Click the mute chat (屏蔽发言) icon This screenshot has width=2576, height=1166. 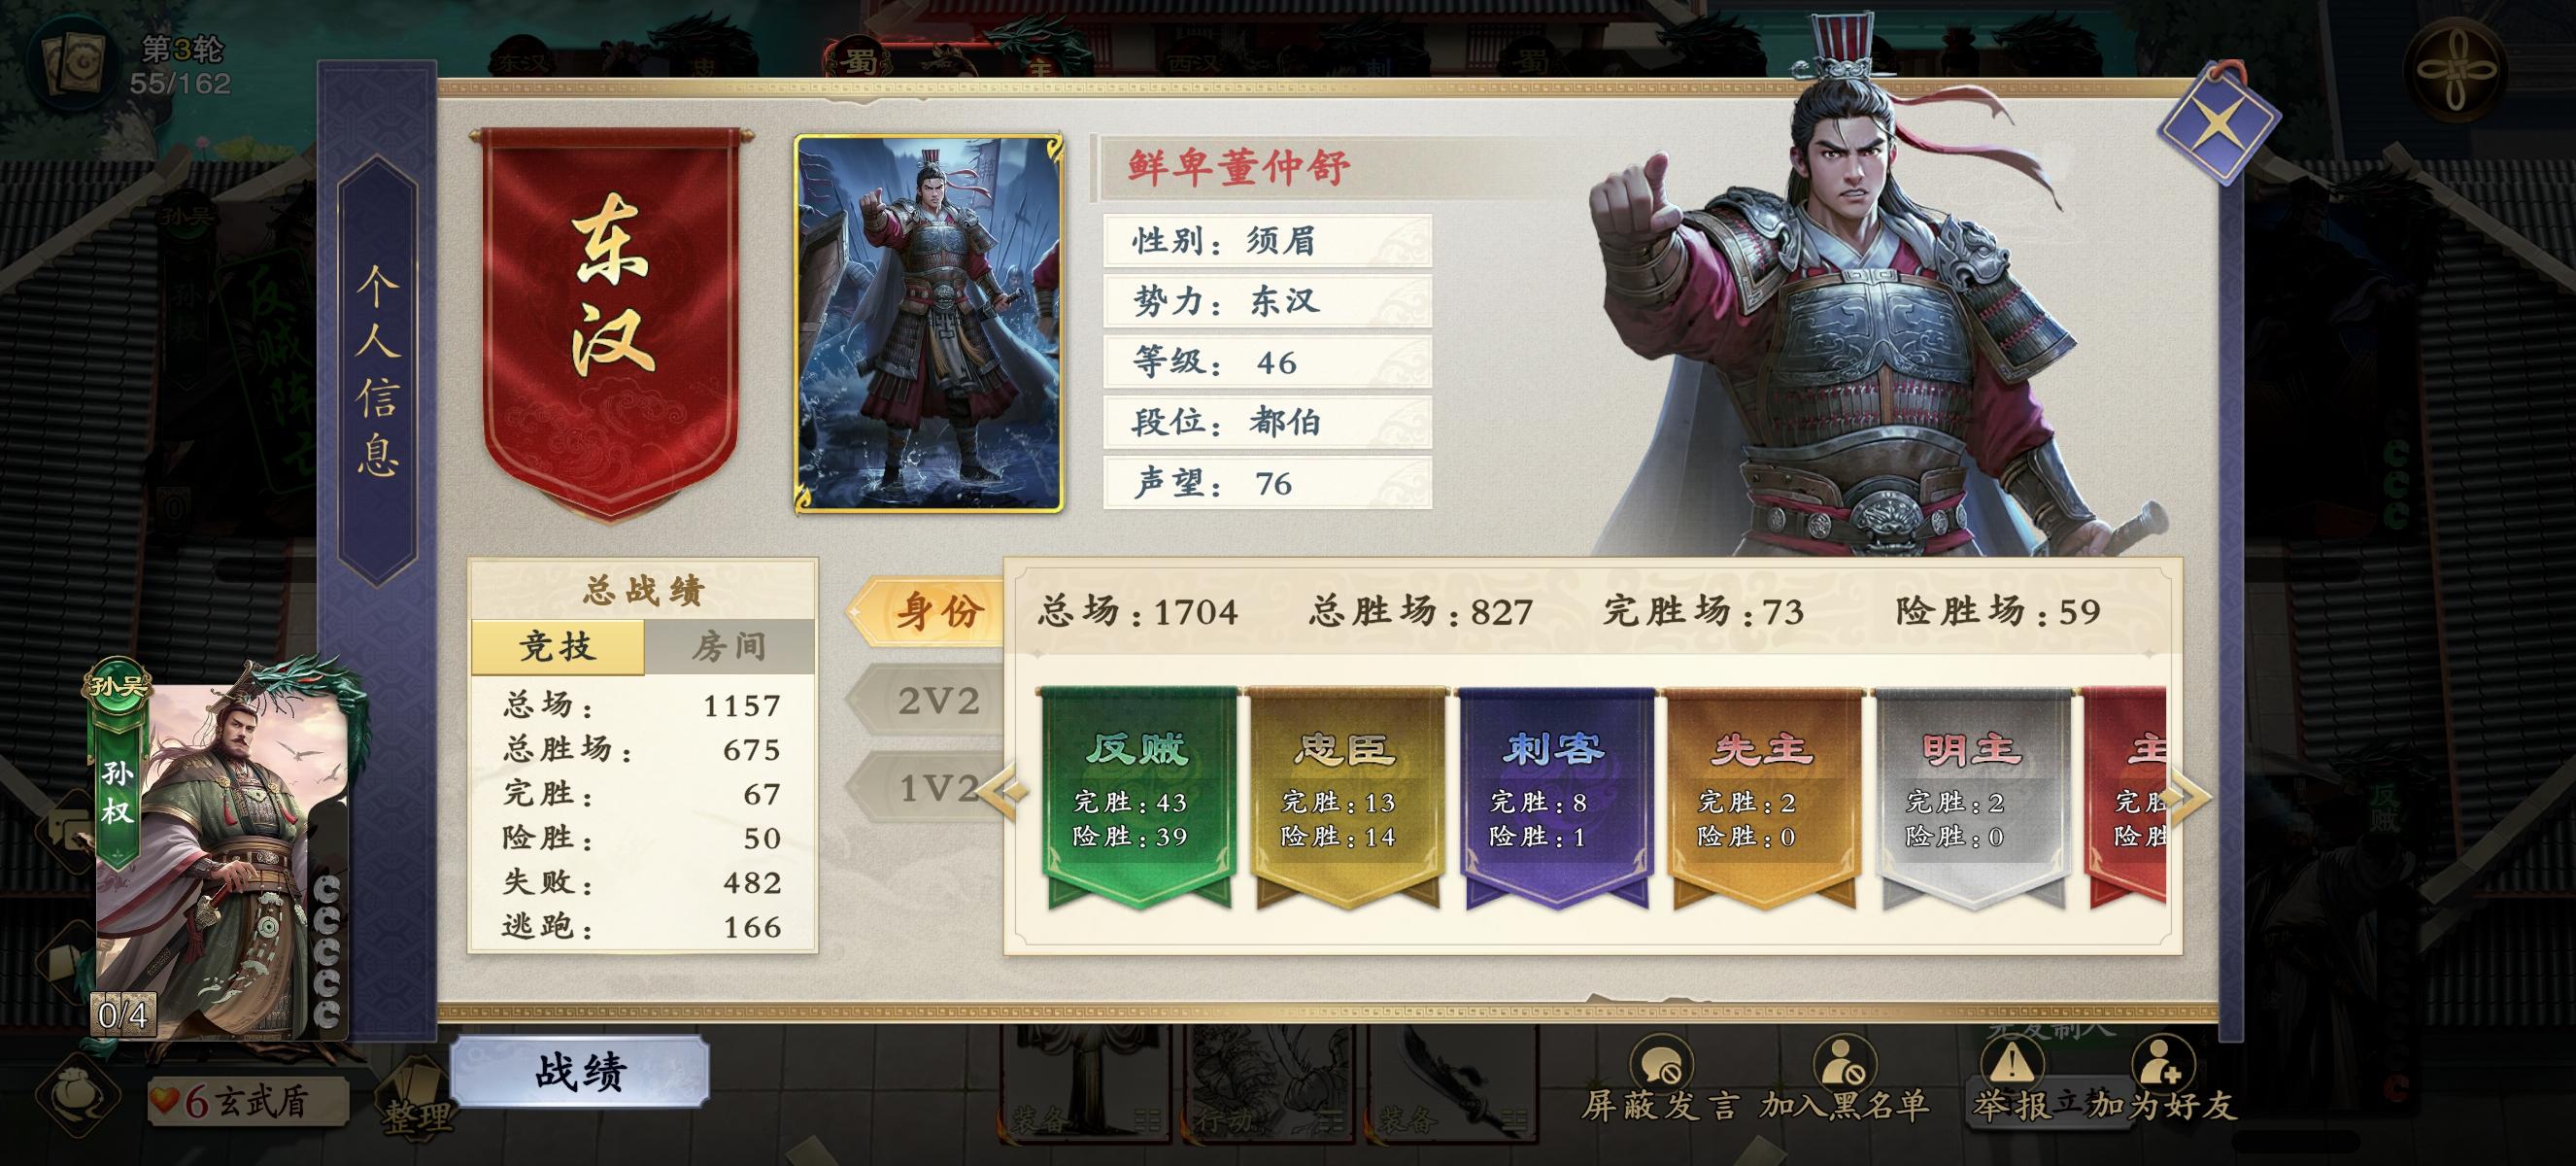[x=1661, y=1064]
